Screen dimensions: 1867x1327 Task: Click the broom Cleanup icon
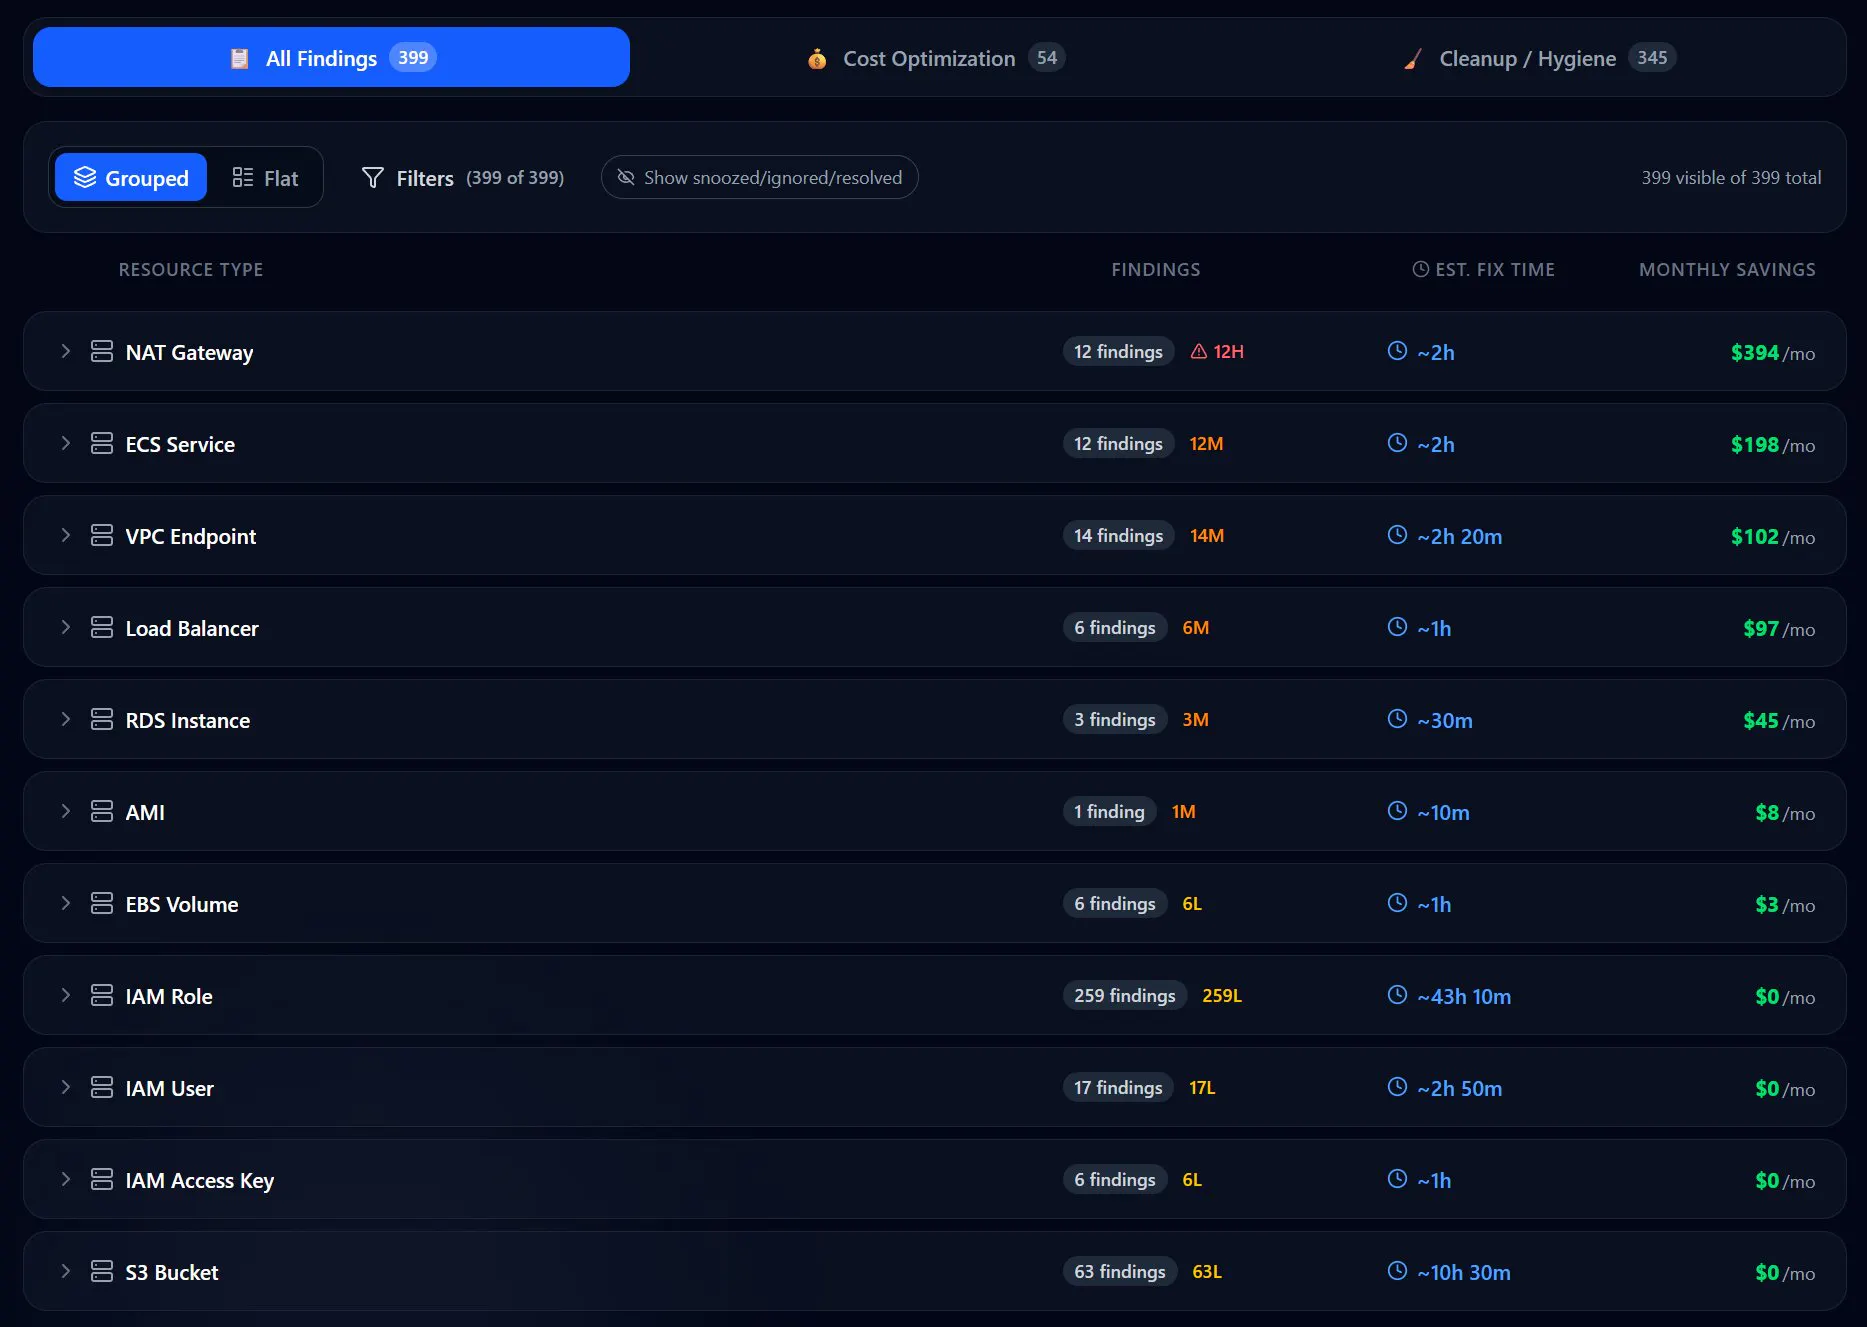[x=1412, y=59]
